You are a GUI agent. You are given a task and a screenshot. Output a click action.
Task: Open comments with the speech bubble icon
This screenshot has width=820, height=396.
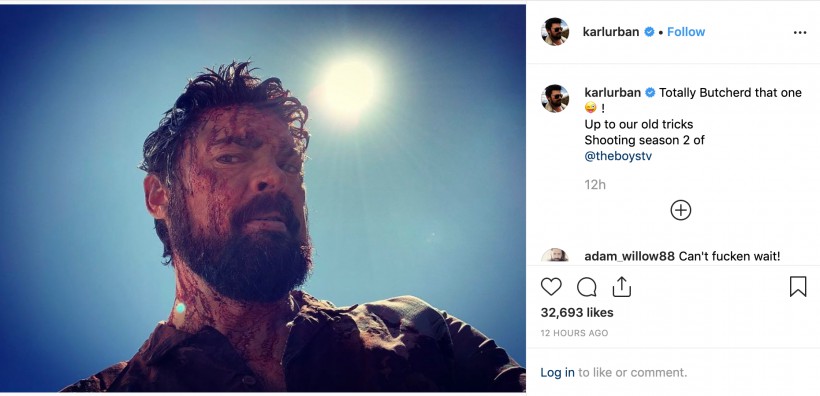coord(587,287)
